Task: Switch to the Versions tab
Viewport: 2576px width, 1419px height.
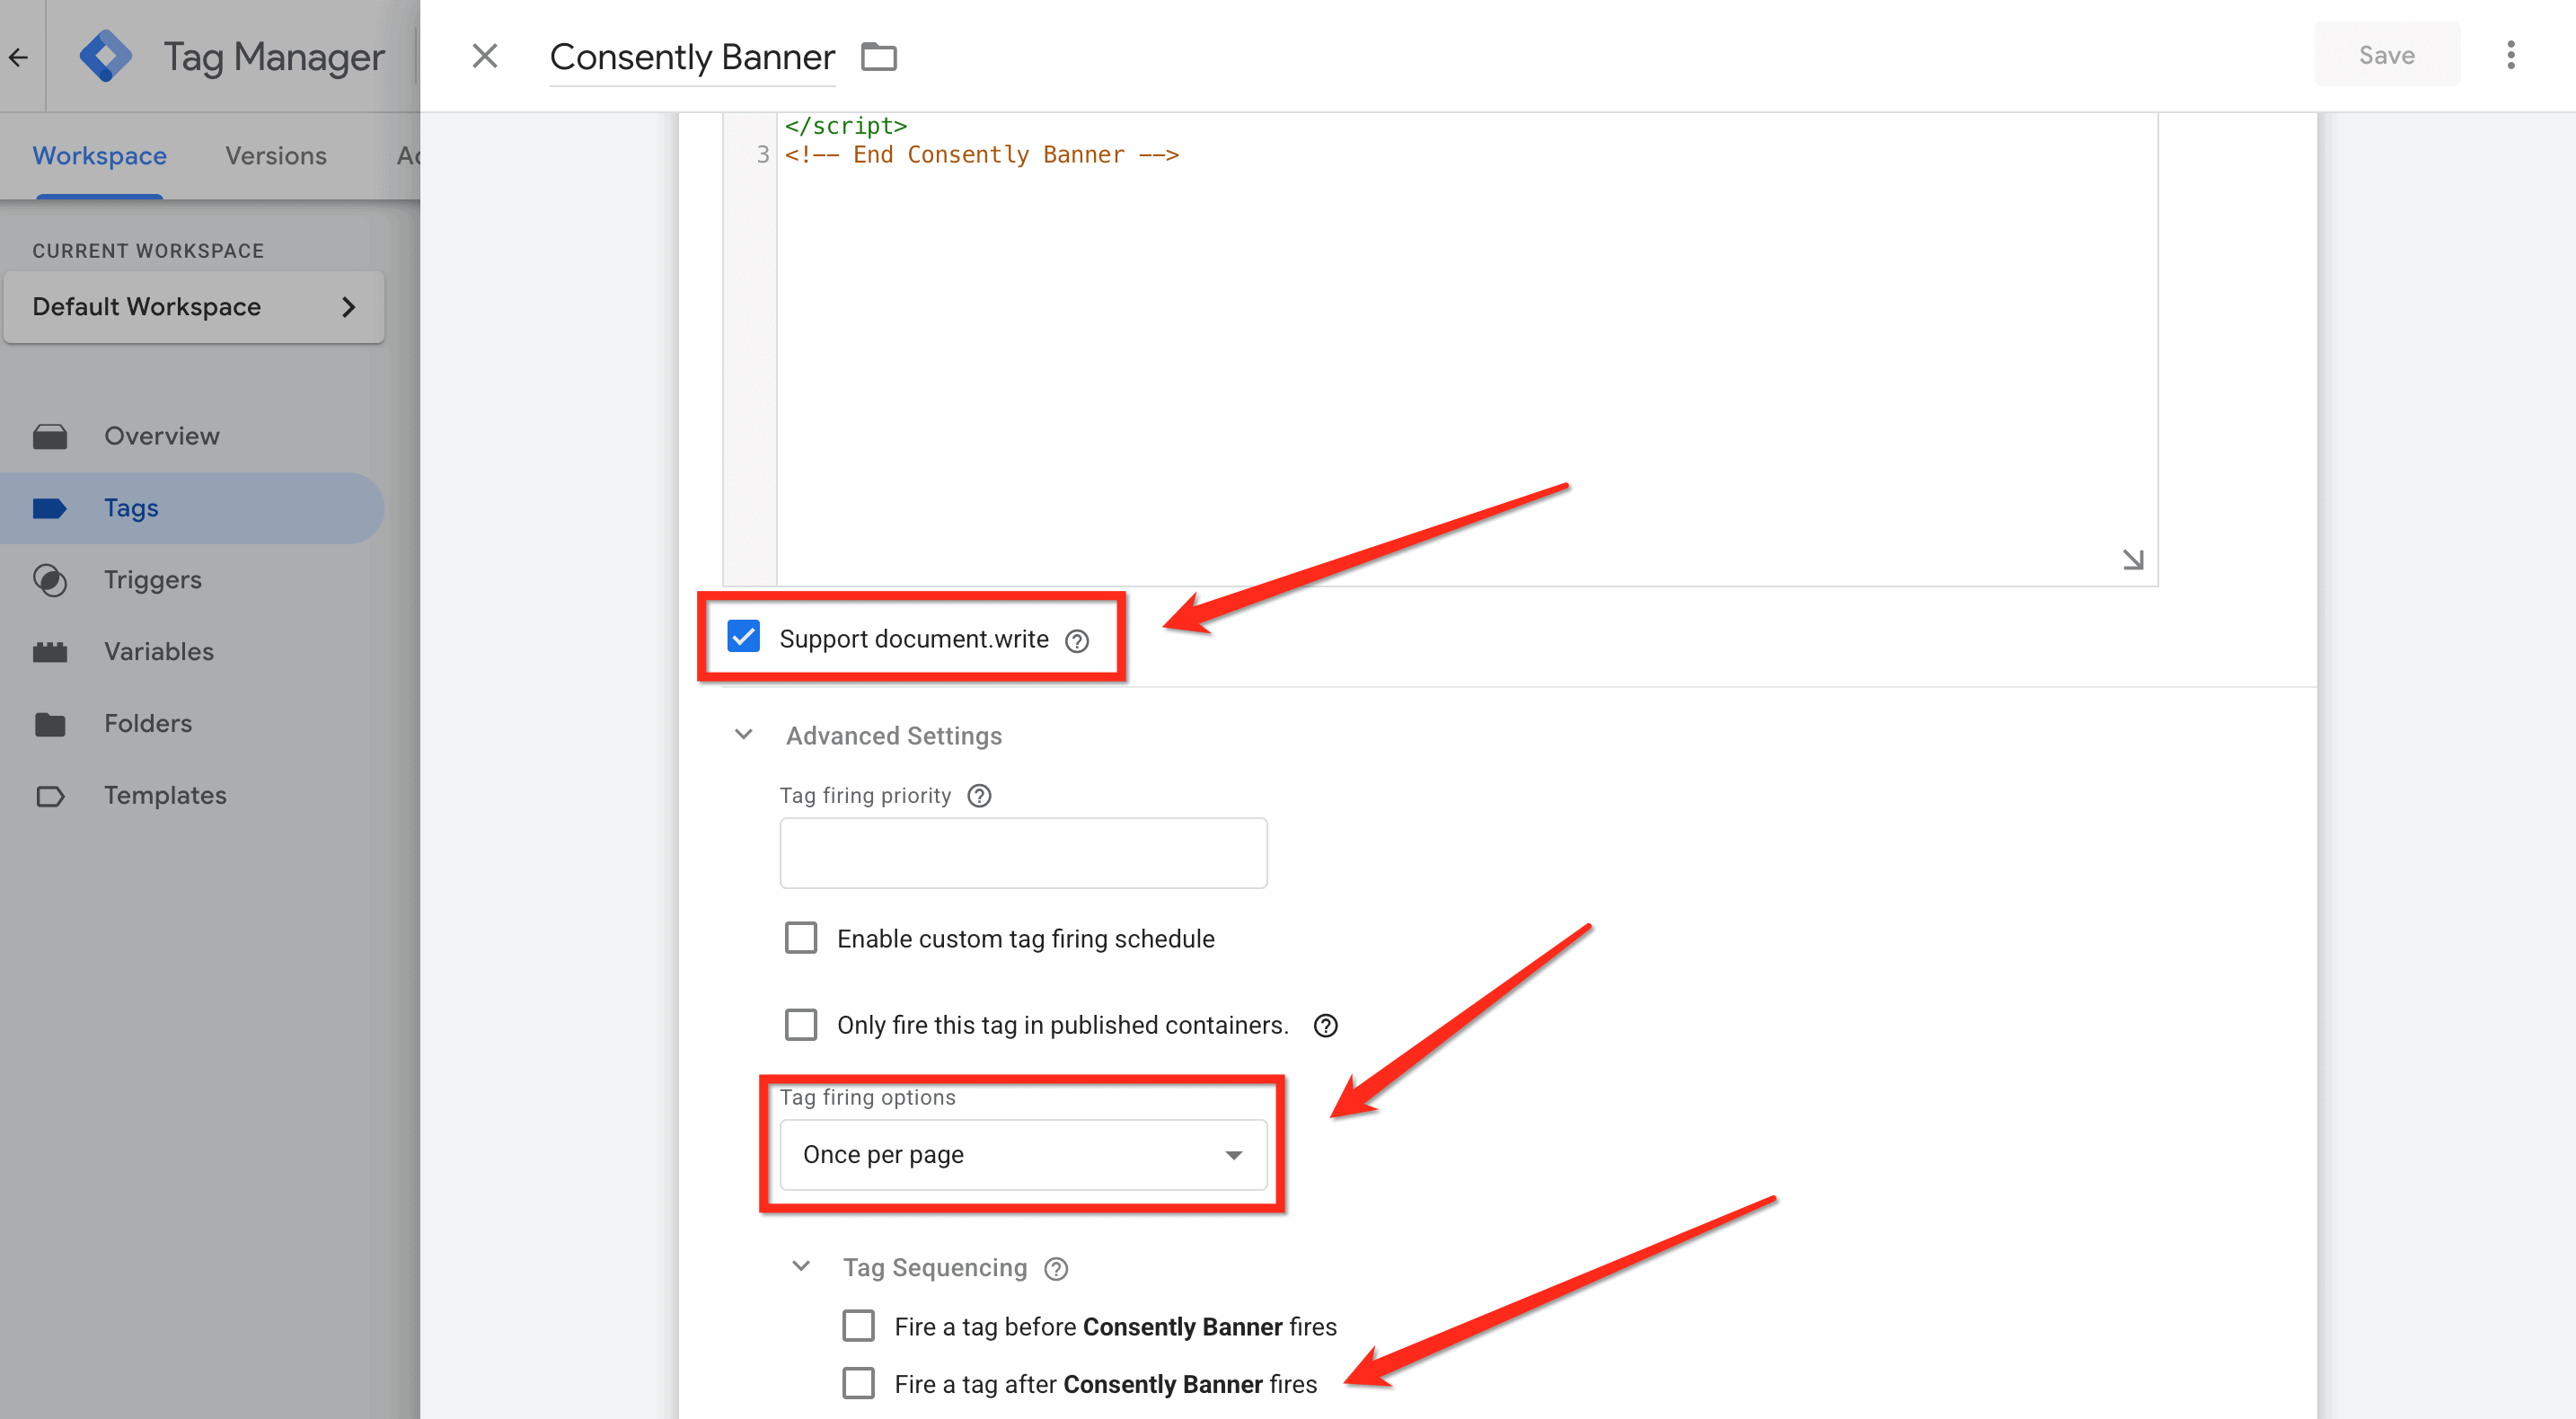Action: pyautogui.click(x=276, y=156)
